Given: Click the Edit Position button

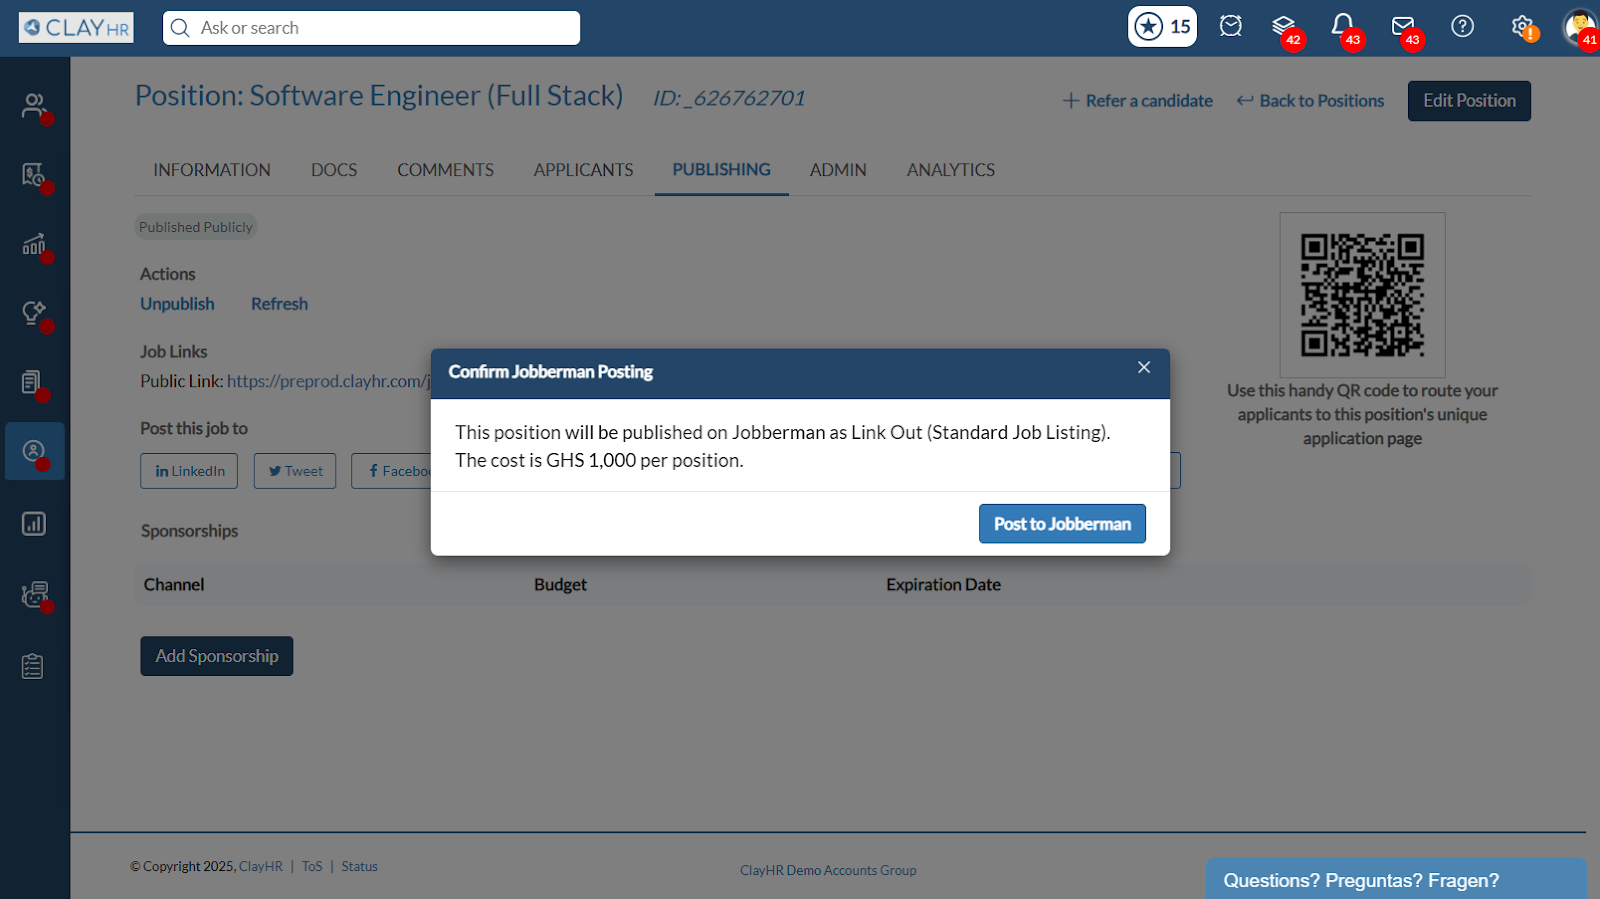Looking at the screenshot, I should pos(1469,101).
